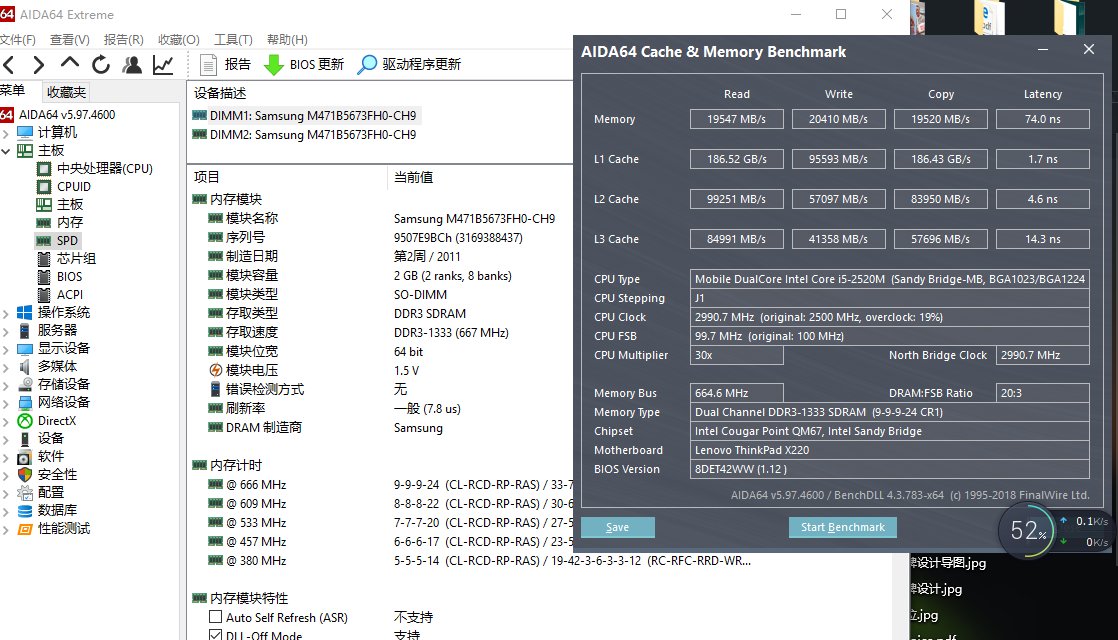Switch to the 收藏夹 tab
Screen dimensions: 1118x640
(x=66, y=92)
